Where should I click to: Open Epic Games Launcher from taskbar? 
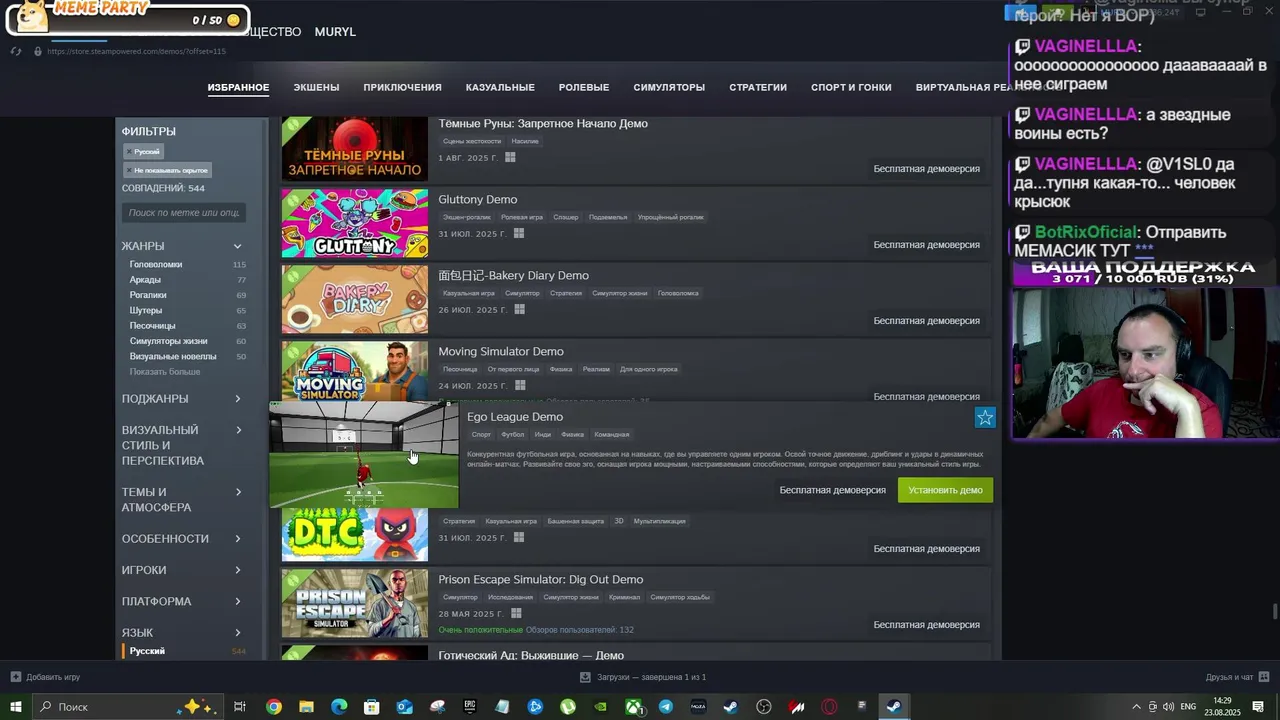pos(470,707)
